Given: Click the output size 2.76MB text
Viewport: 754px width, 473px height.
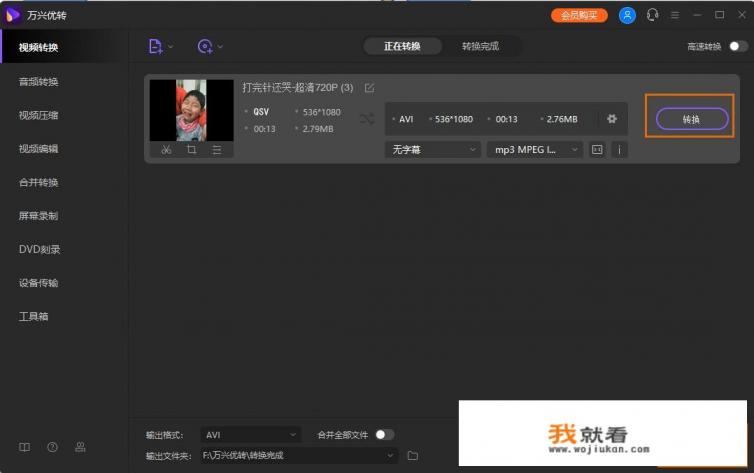Looking at the screenshot, I should point(562,119).
